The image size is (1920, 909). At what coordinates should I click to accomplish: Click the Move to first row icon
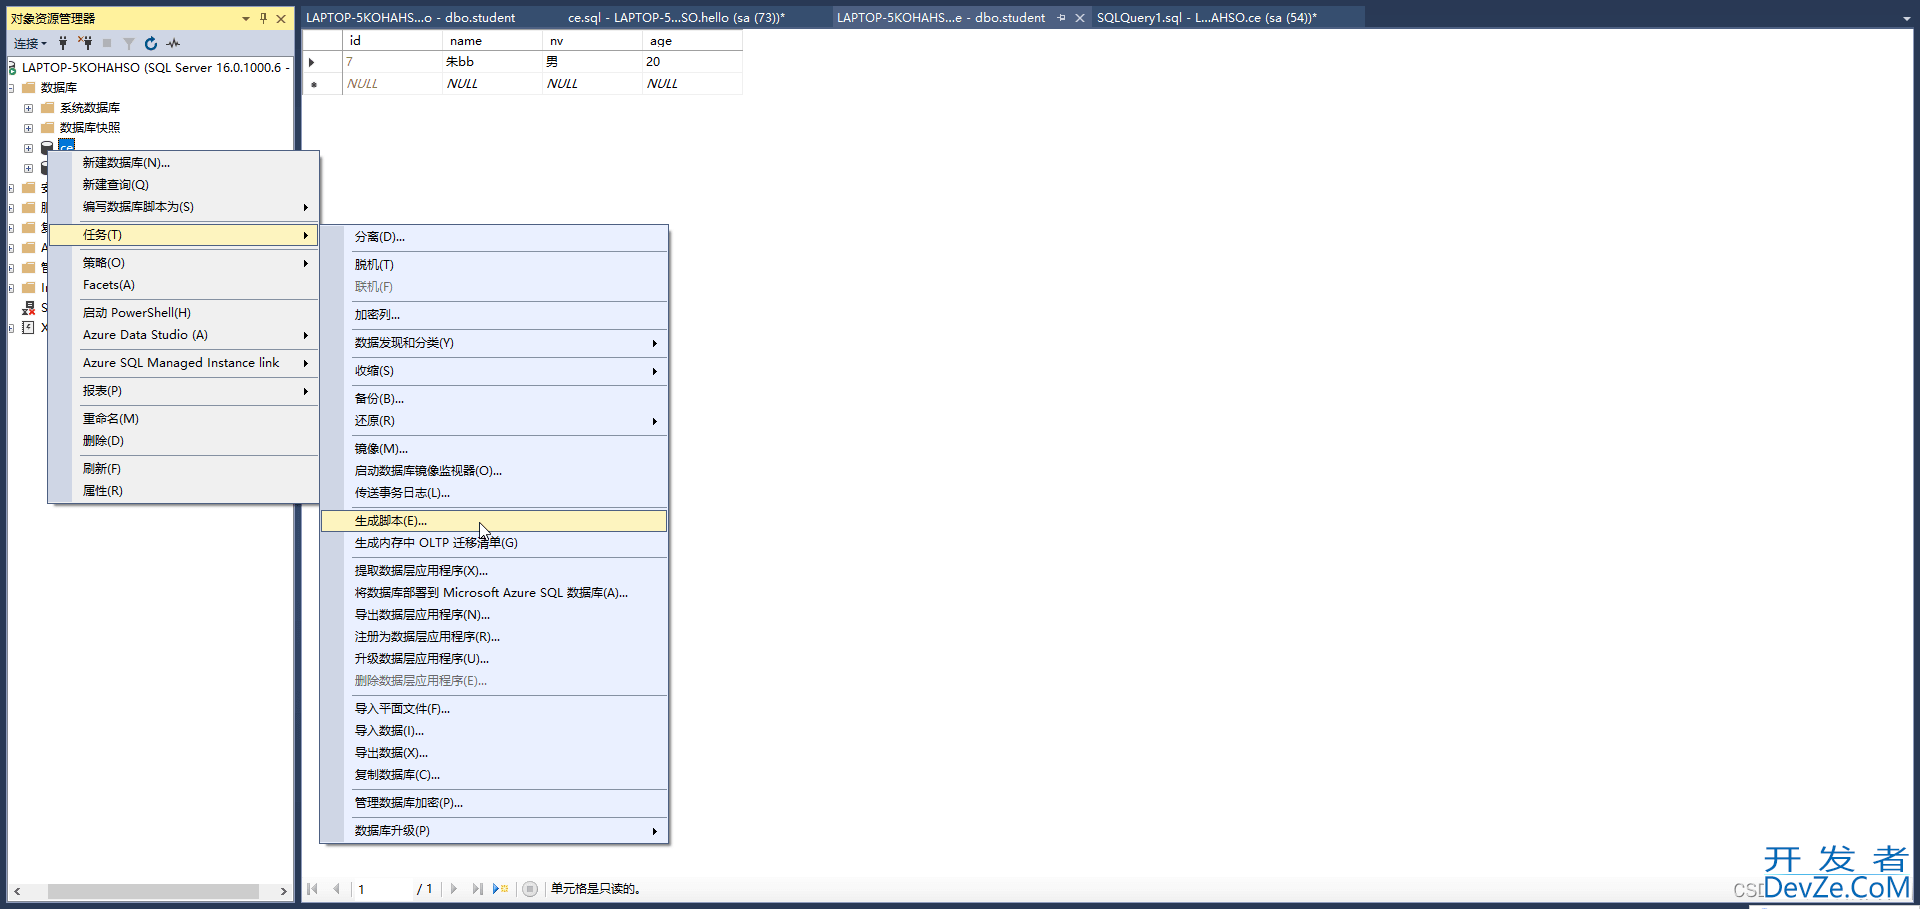click(312, 888)
